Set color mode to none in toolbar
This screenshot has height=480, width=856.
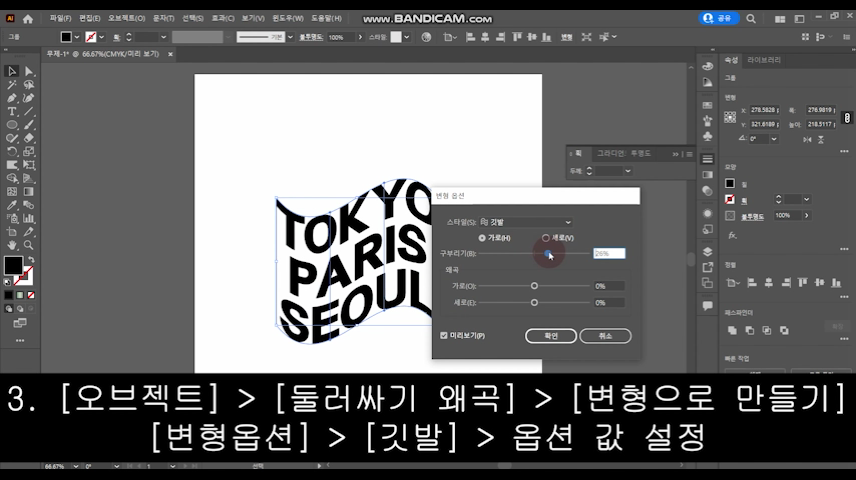tap(31, 295)
